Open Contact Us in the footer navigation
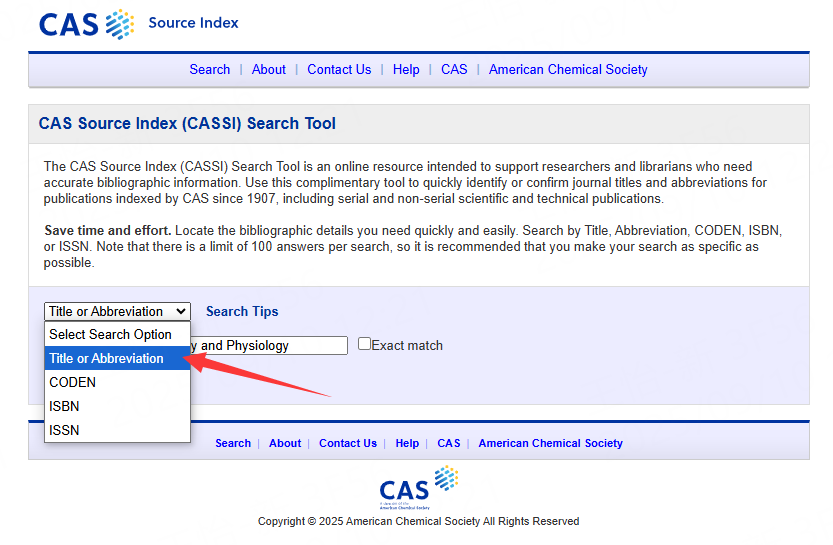This screenshot has height=545, width=833. (x=348, y=443)
